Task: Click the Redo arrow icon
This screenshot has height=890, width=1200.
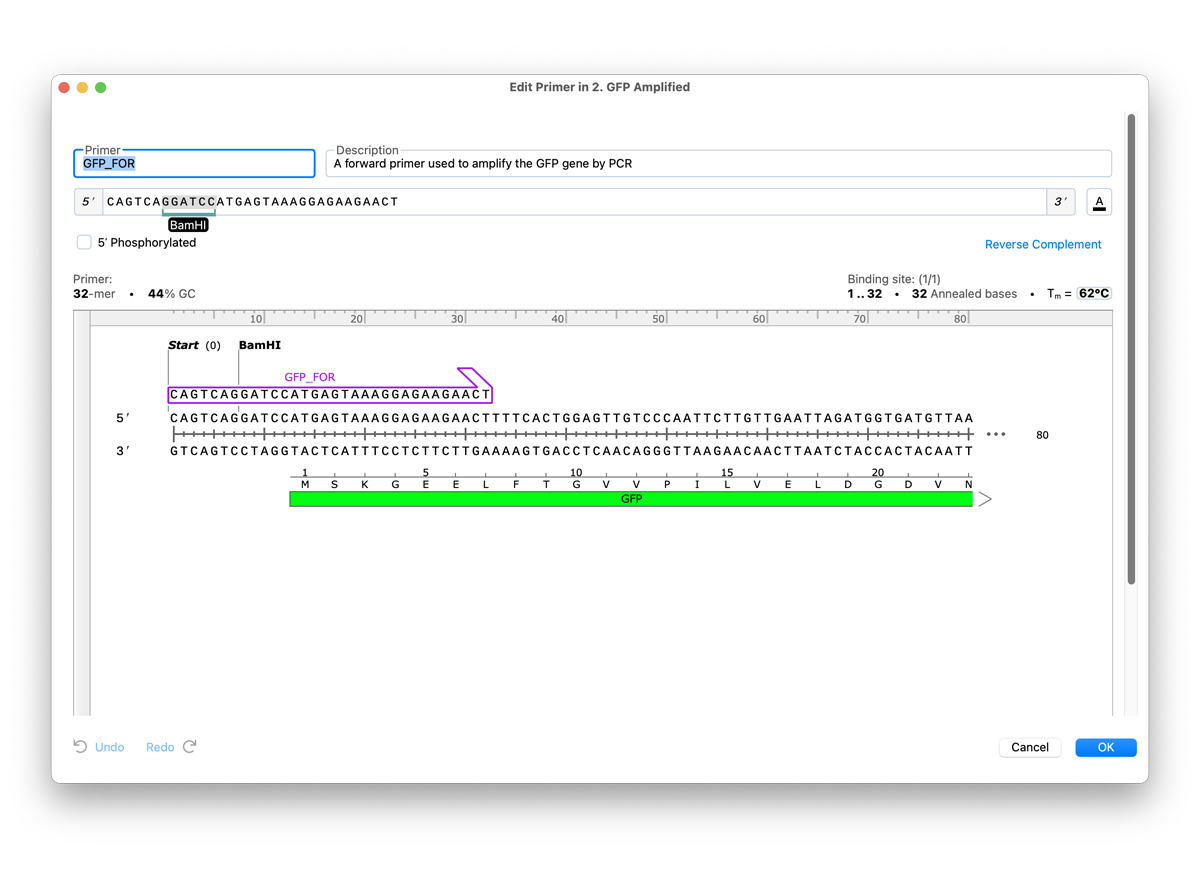Action: [x=190, y=747]
